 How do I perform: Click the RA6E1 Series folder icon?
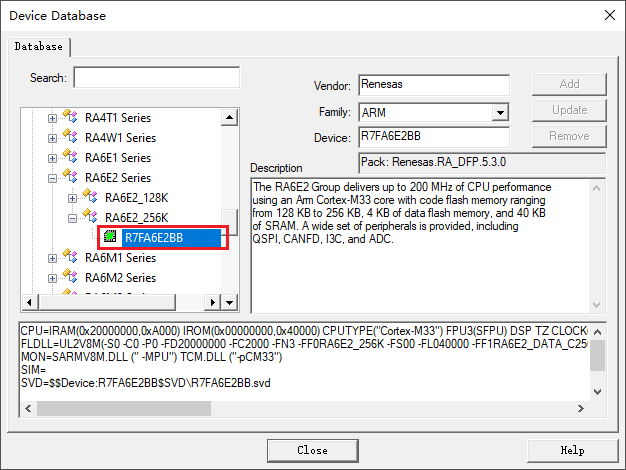(70, 156)
